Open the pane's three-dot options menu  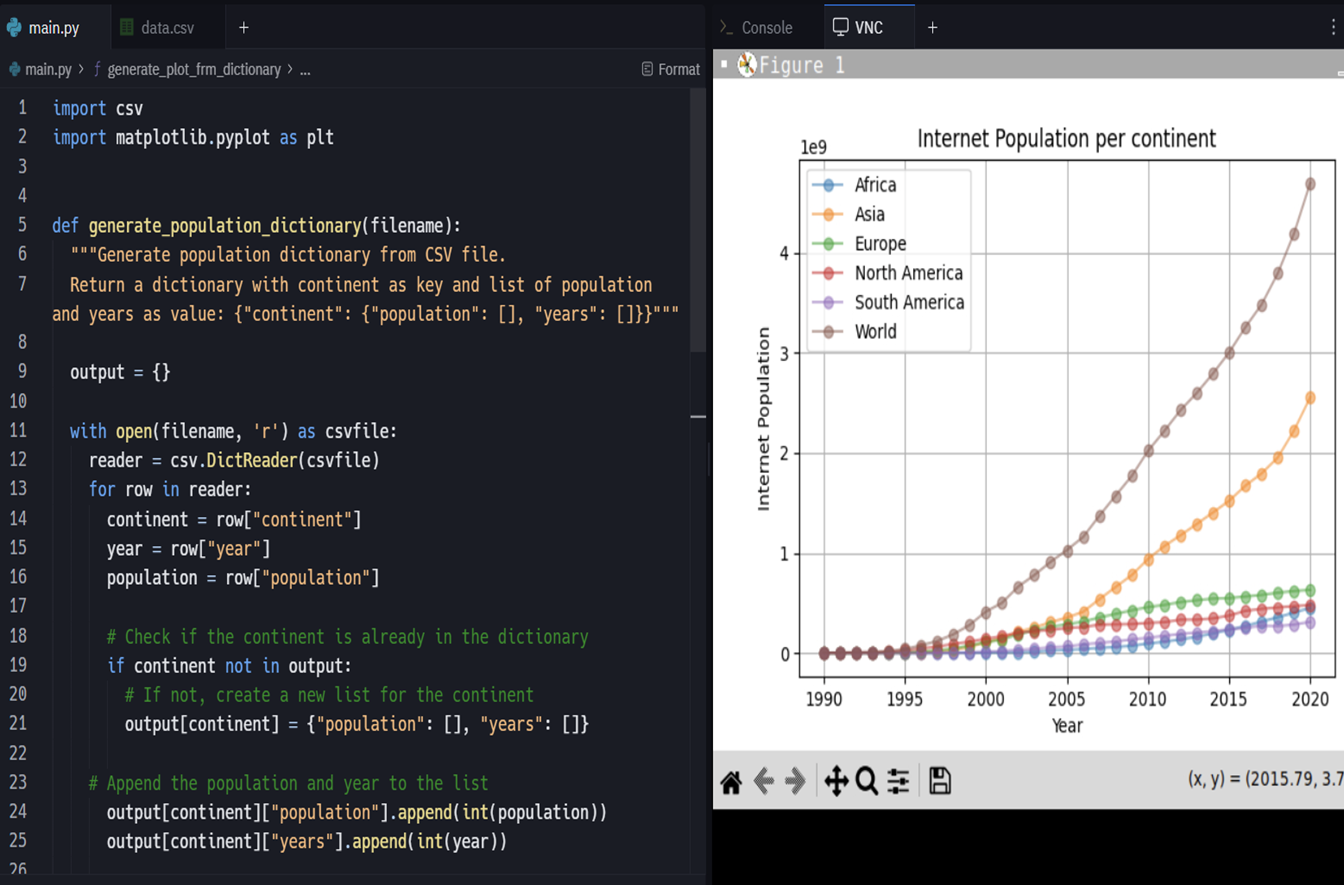(x=1334, y=28)
